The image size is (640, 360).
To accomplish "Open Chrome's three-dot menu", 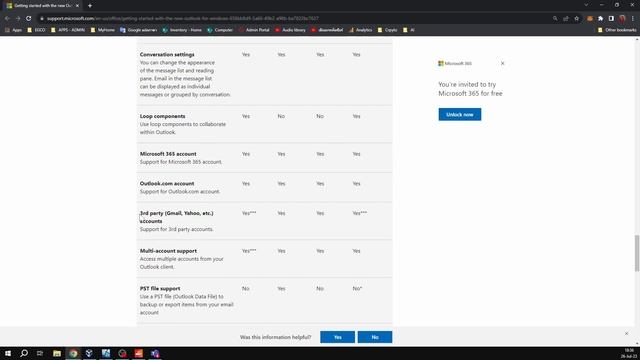I will click(633, 18).
